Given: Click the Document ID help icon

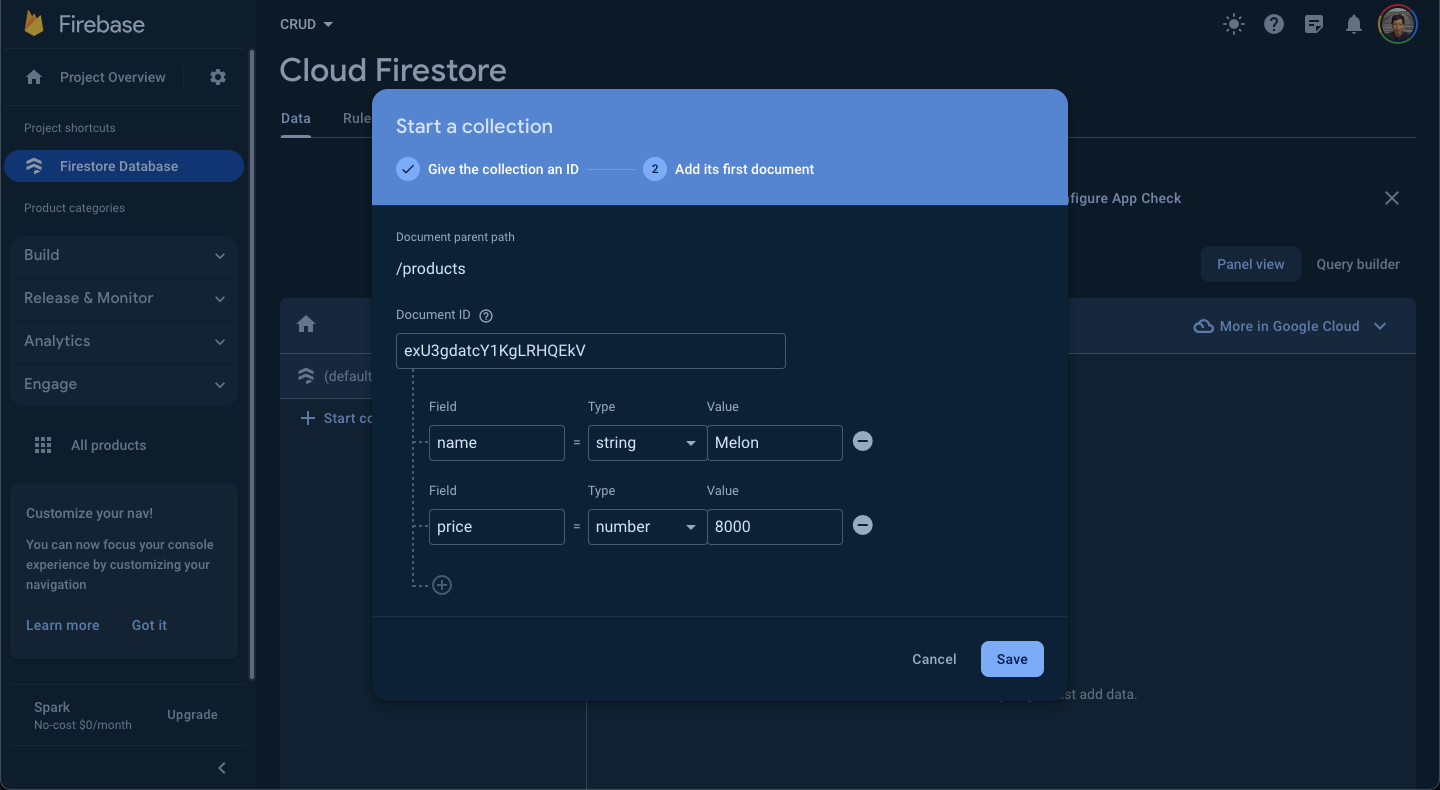Looking at the screenshot, I should [486, 315].
